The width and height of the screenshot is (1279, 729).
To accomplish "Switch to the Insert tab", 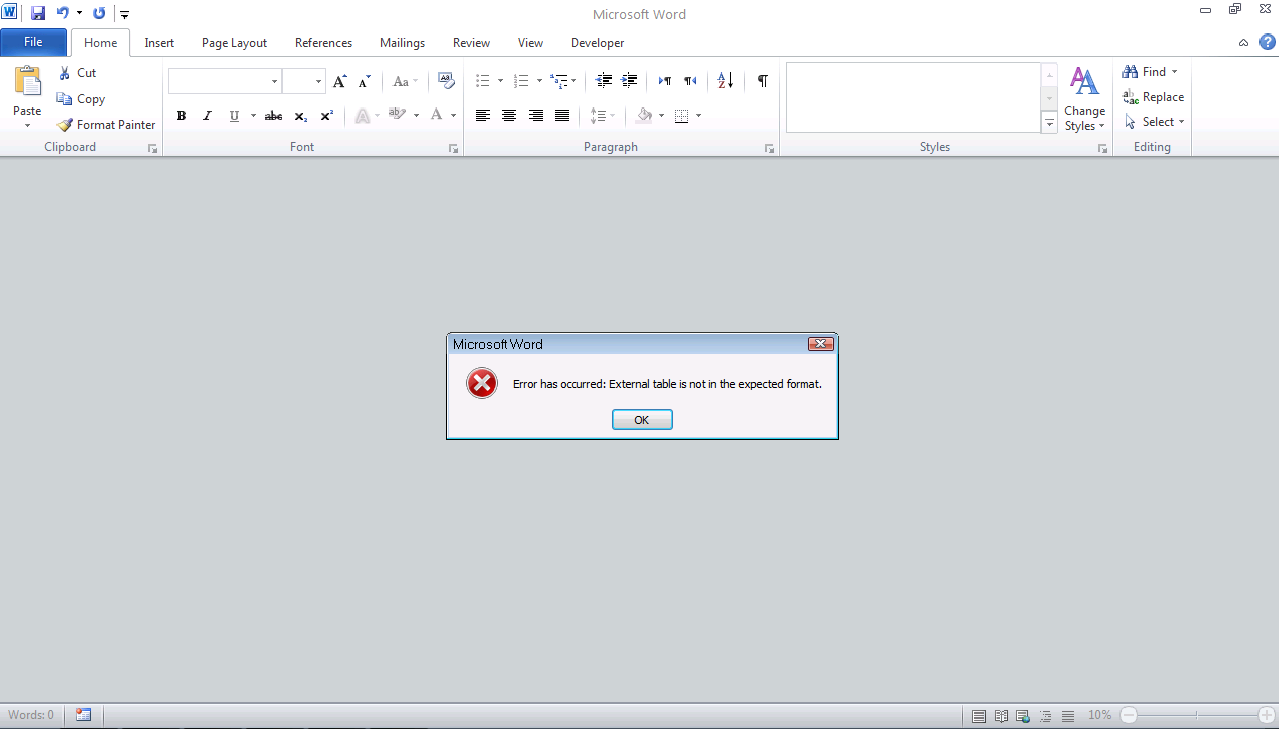I will [159, 43].
